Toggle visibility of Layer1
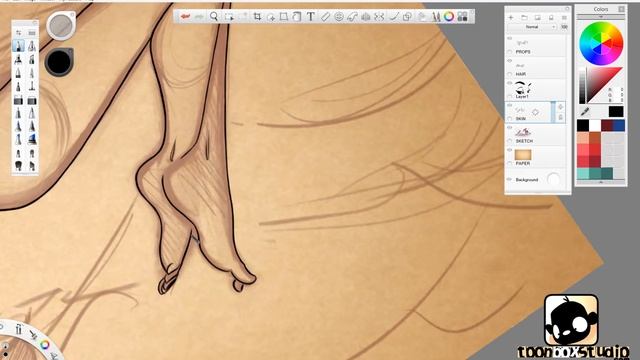The width and height of the screenshot is (640, 360). pyautogui.click(x=509, y=83)
